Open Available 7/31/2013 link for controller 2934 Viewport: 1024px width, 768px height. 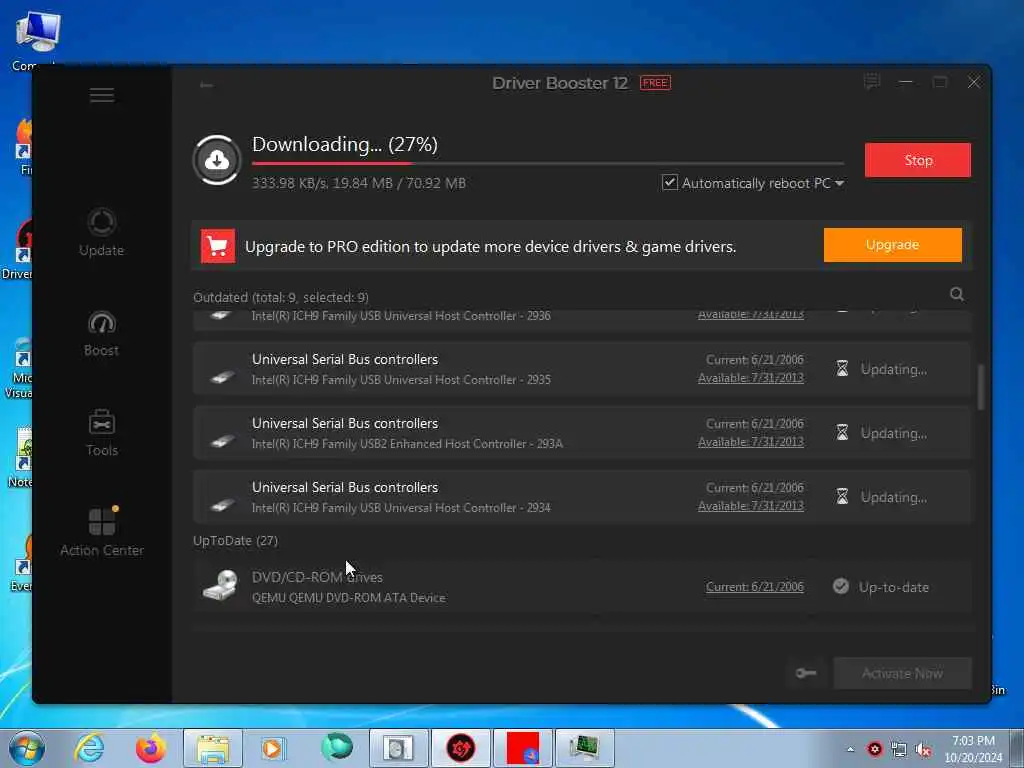click(x=750, y=506)
